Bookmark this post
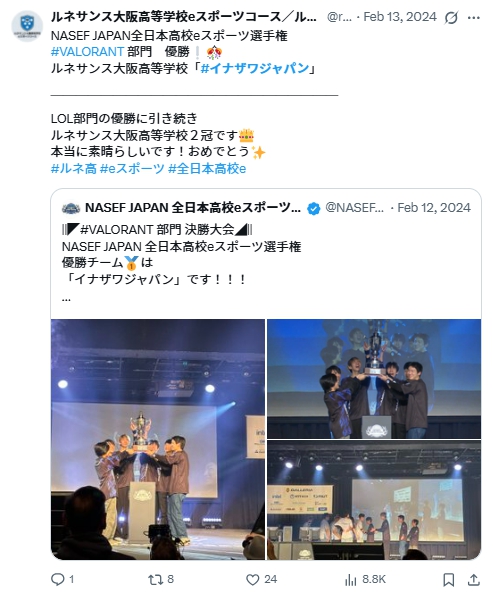 tap(449, 579)
